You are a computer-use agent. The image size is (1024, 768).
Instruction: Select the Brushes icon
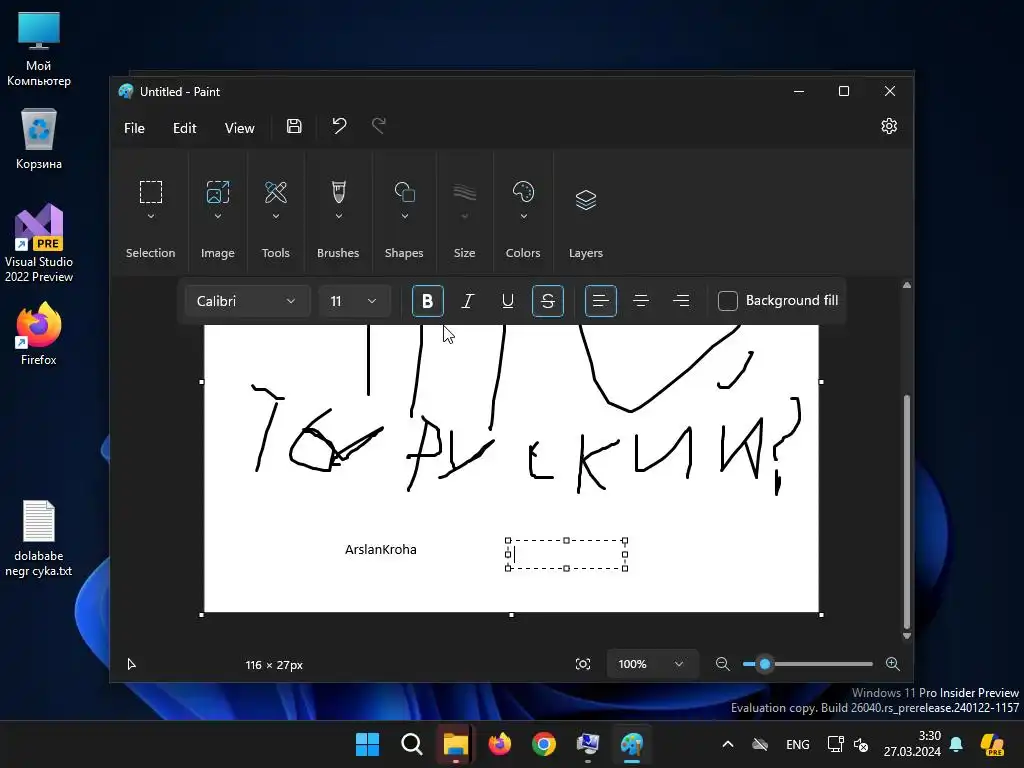click(338, 192)
